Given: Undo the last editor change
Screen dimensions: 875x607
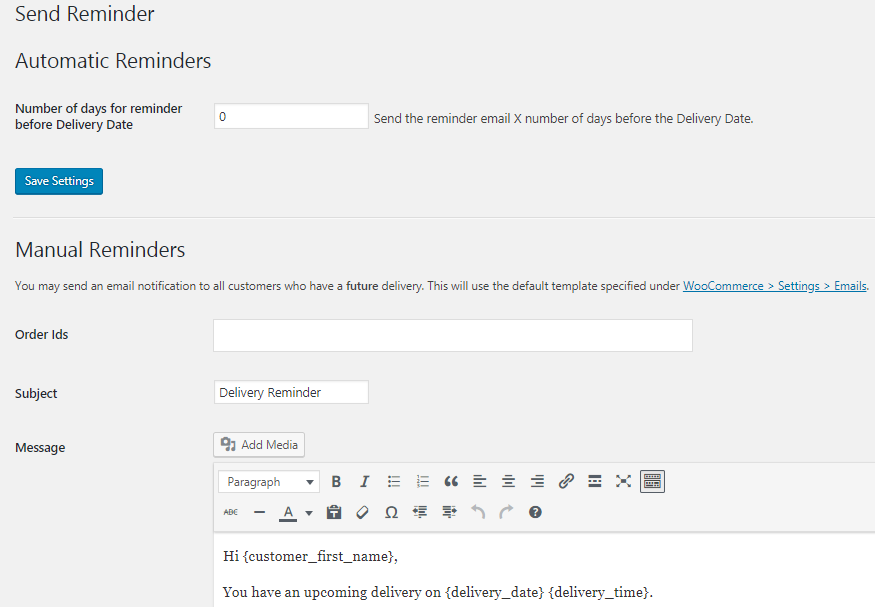Looking at the screenshot, I should 478,512.
